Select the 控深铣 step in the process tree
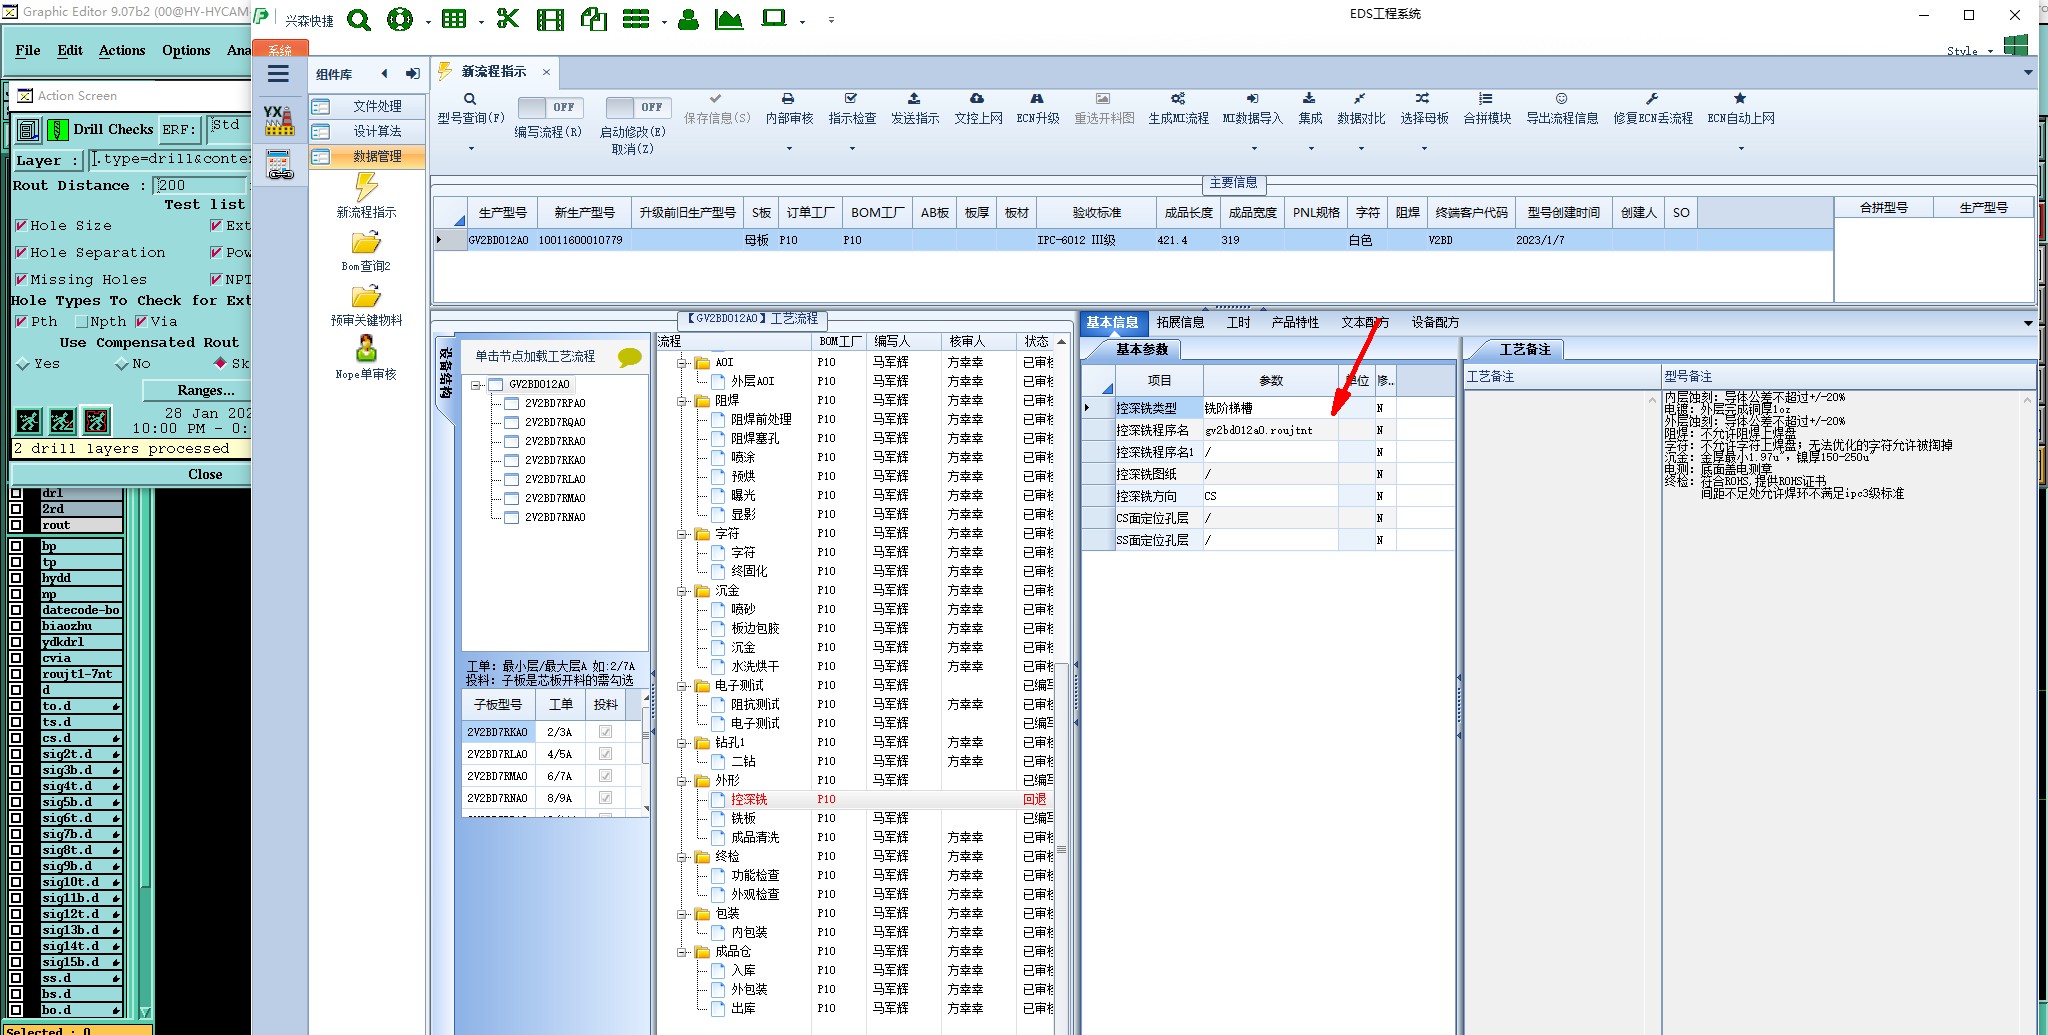Viewport: 2048px width, 1035px height. tap(749, 800)
